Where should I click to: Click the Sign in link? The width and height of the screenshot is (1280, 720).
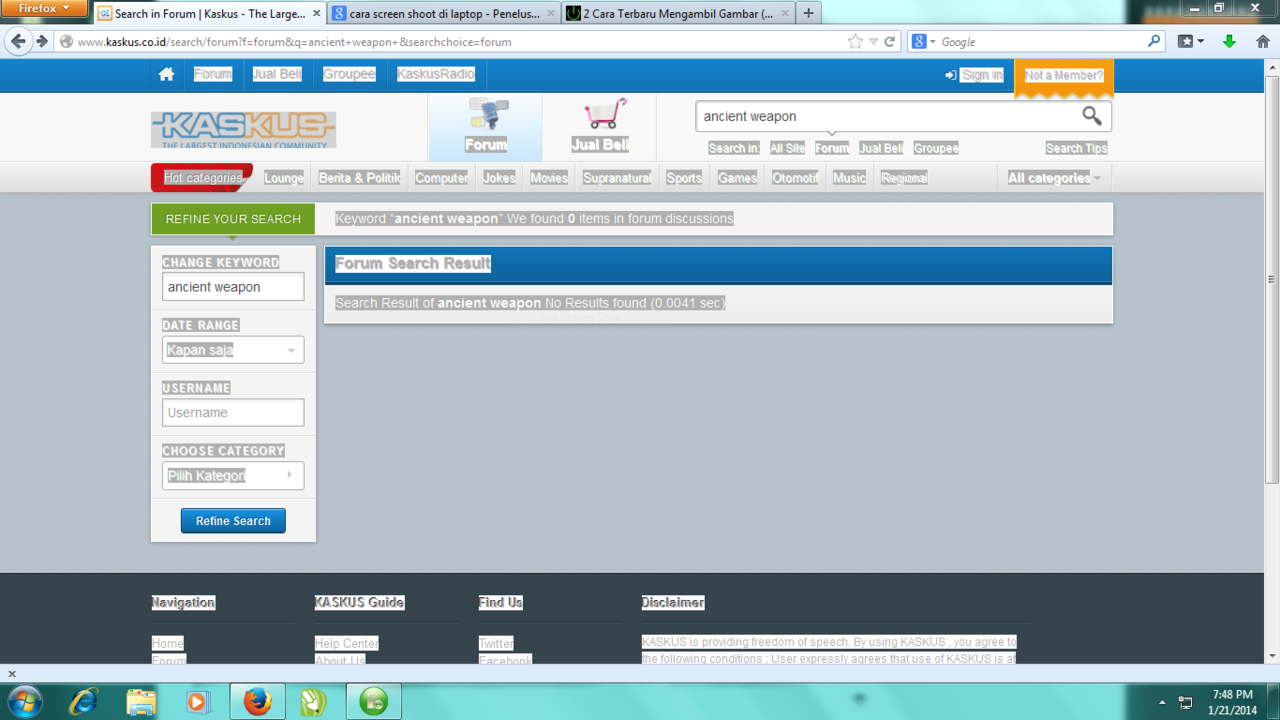[x=974, y=75]
